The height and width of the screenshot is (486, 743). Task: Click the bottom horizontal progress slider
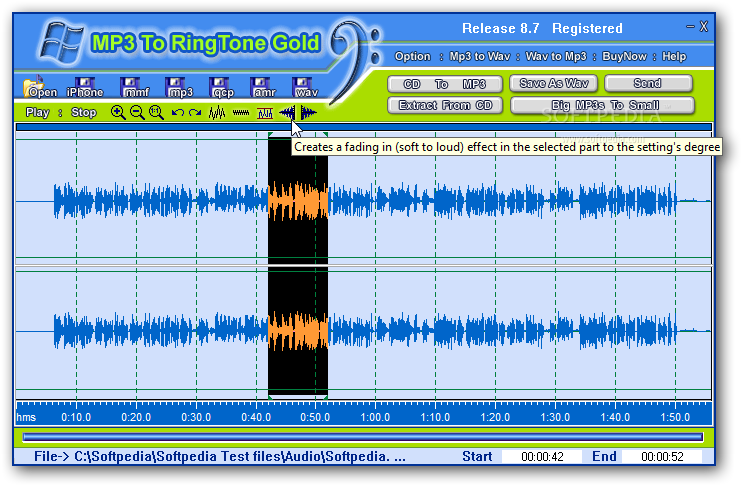click(363, 437)
